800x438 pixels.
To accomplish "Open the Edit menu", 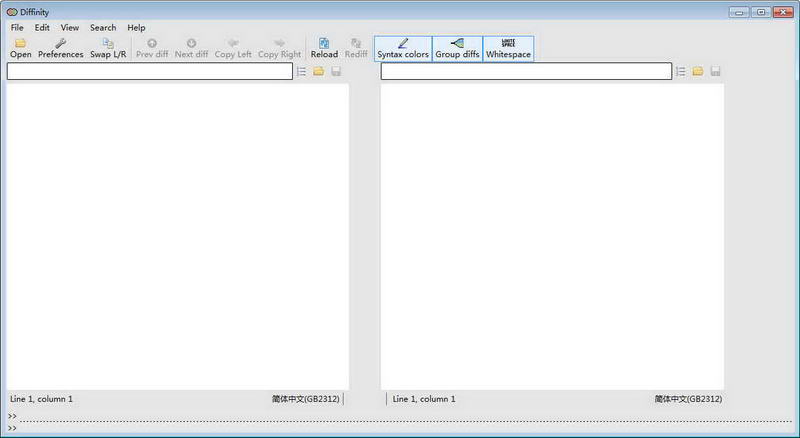I will pyautogui.click(x=42, y=28).
